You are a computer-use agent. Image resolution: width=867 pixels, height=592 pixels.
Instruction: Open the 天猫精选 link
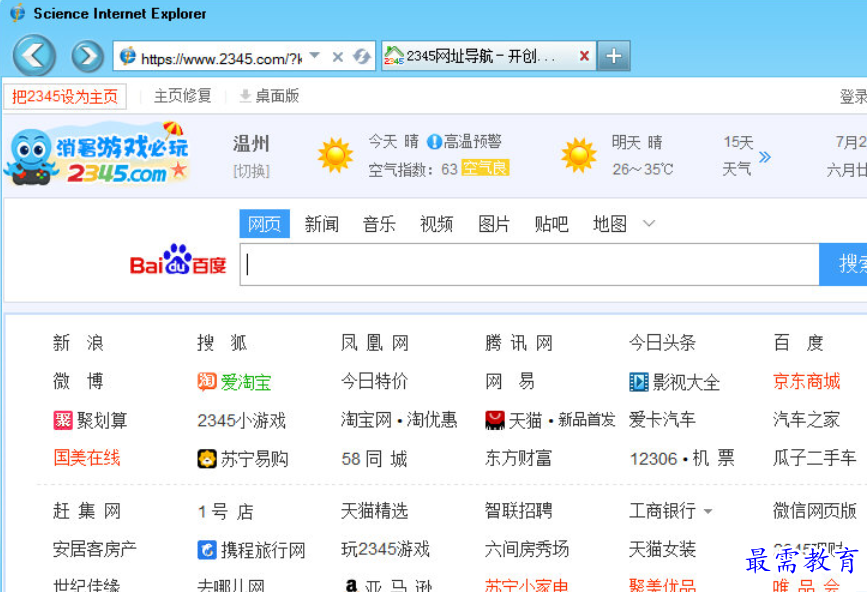[x=375, y=511]
